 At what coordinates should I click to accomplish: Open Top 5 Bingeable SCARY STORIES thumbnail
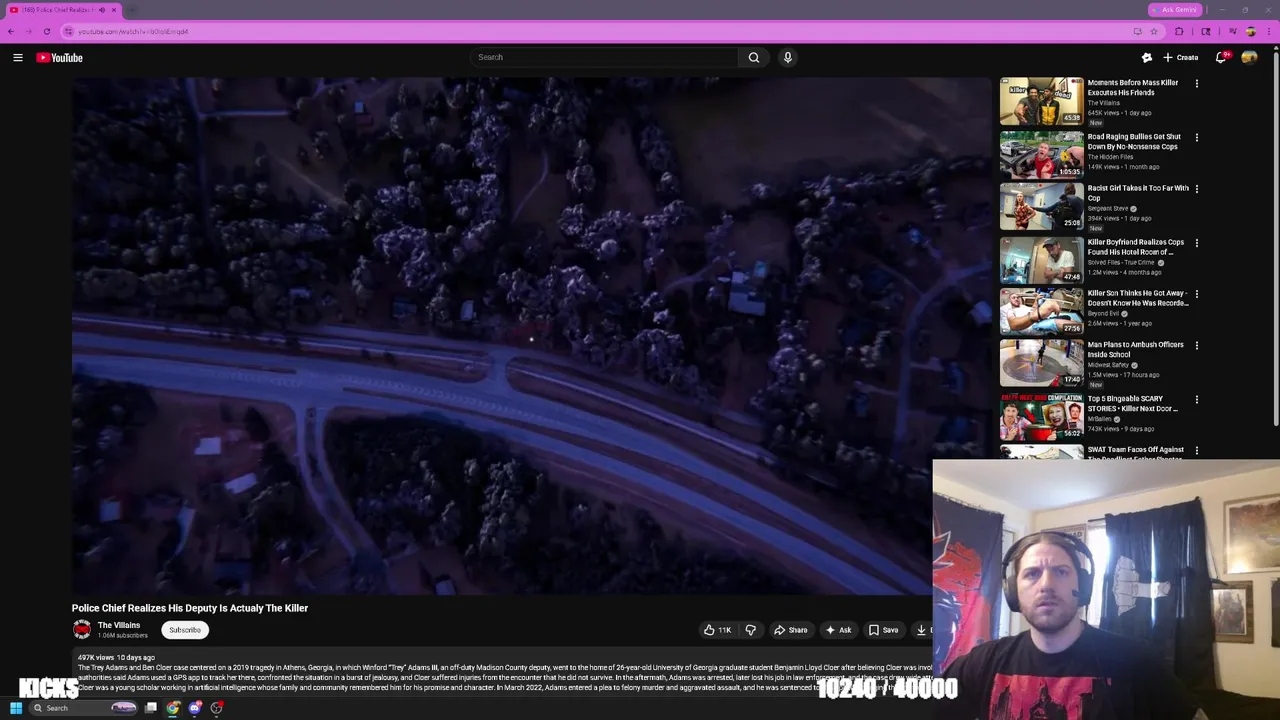pos(1041,417)
